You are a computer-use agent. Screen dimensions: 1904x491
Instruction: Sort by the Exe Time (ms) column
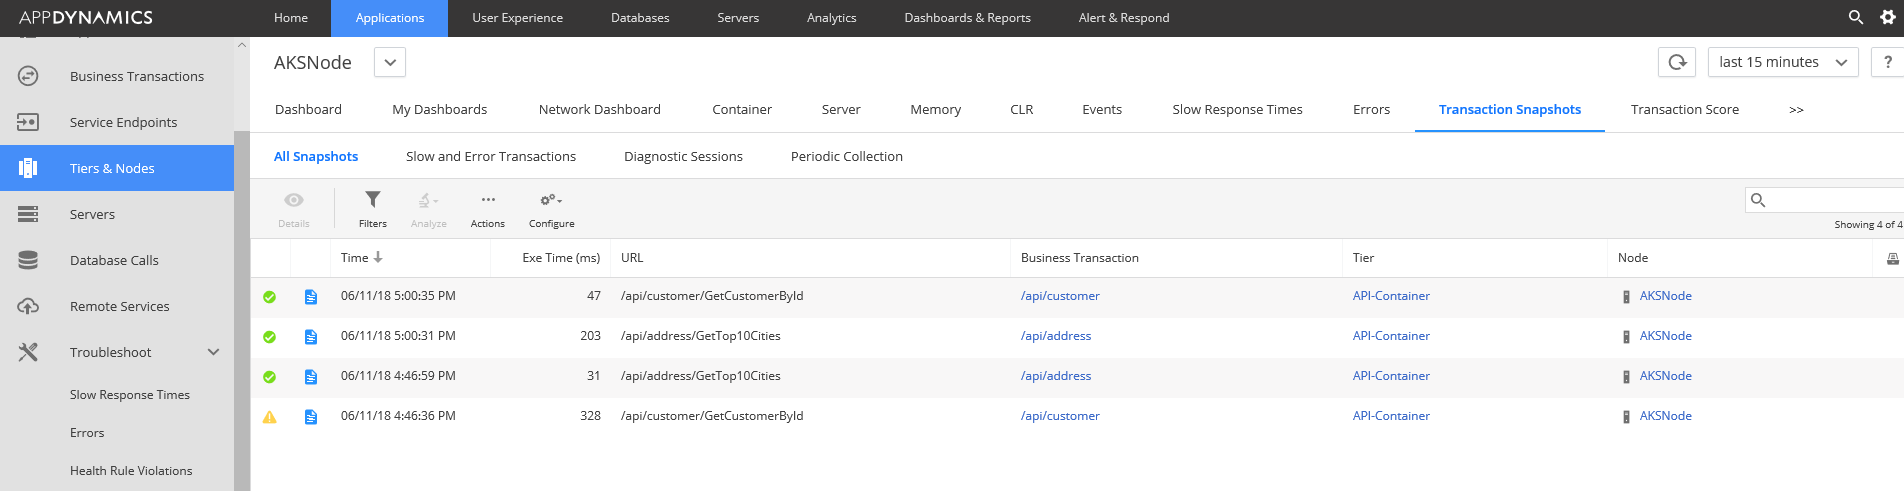(561, 258)
